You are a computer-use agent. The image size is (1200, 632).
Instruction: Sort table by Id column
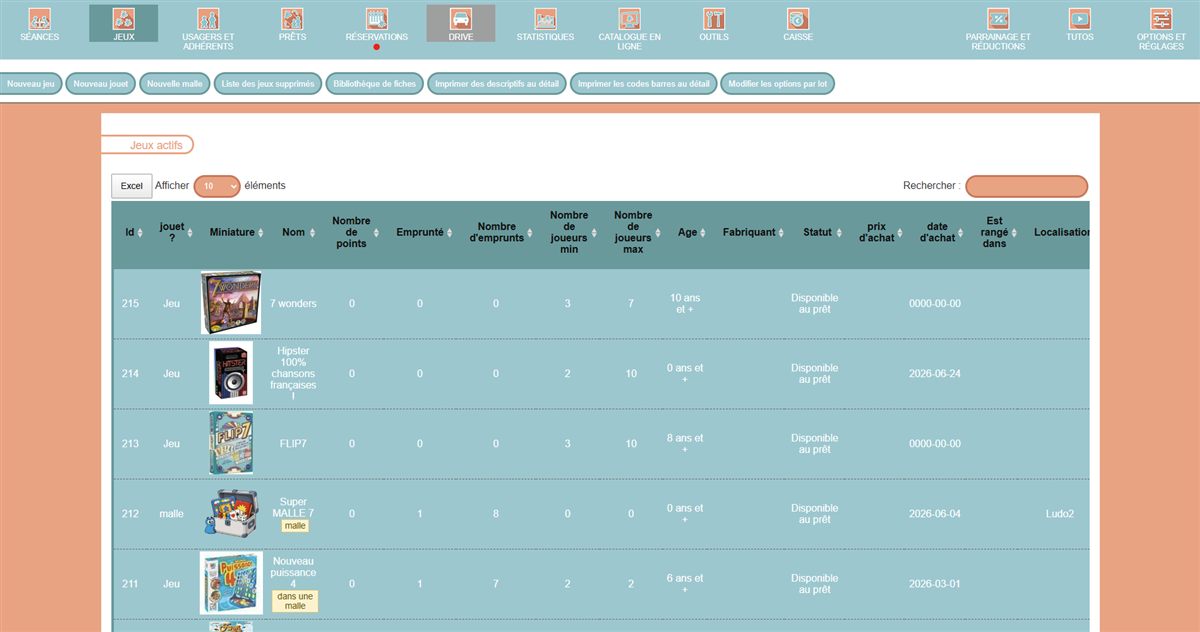pyautogui.click(x=132, y=232)
